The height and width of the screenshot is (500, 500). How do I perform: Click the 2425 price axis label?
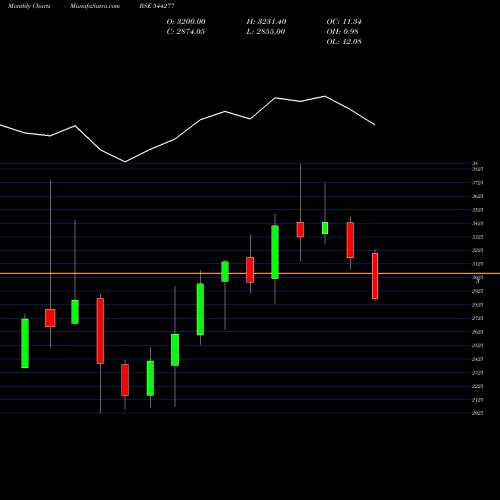[x=478, y=359]
